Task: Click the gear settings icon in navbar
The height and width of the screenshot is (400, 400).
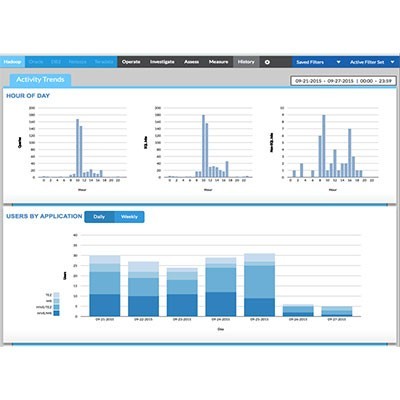Action: [x=267, y=62]
